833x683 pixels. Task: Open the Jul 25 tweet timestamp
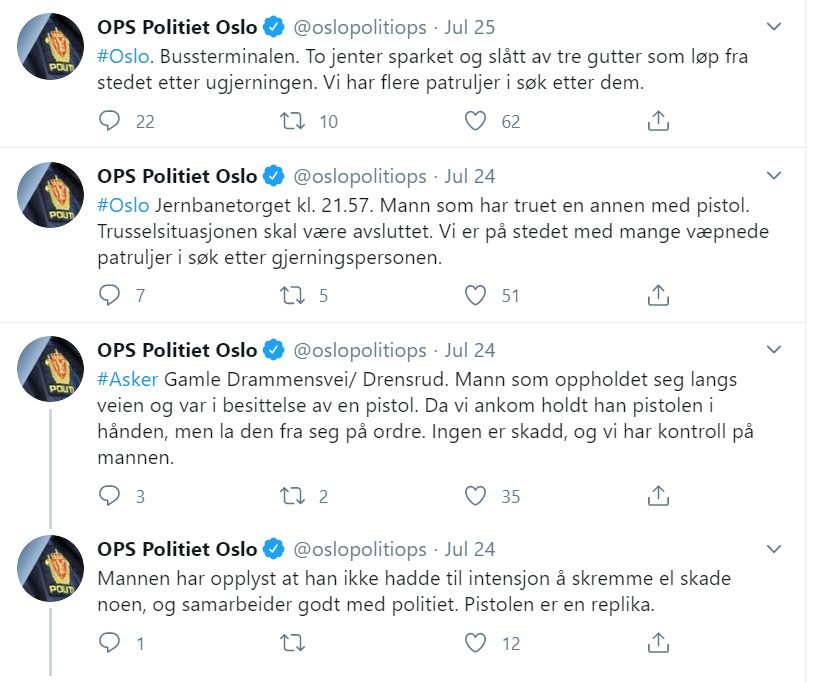click(x=469, y=27)
